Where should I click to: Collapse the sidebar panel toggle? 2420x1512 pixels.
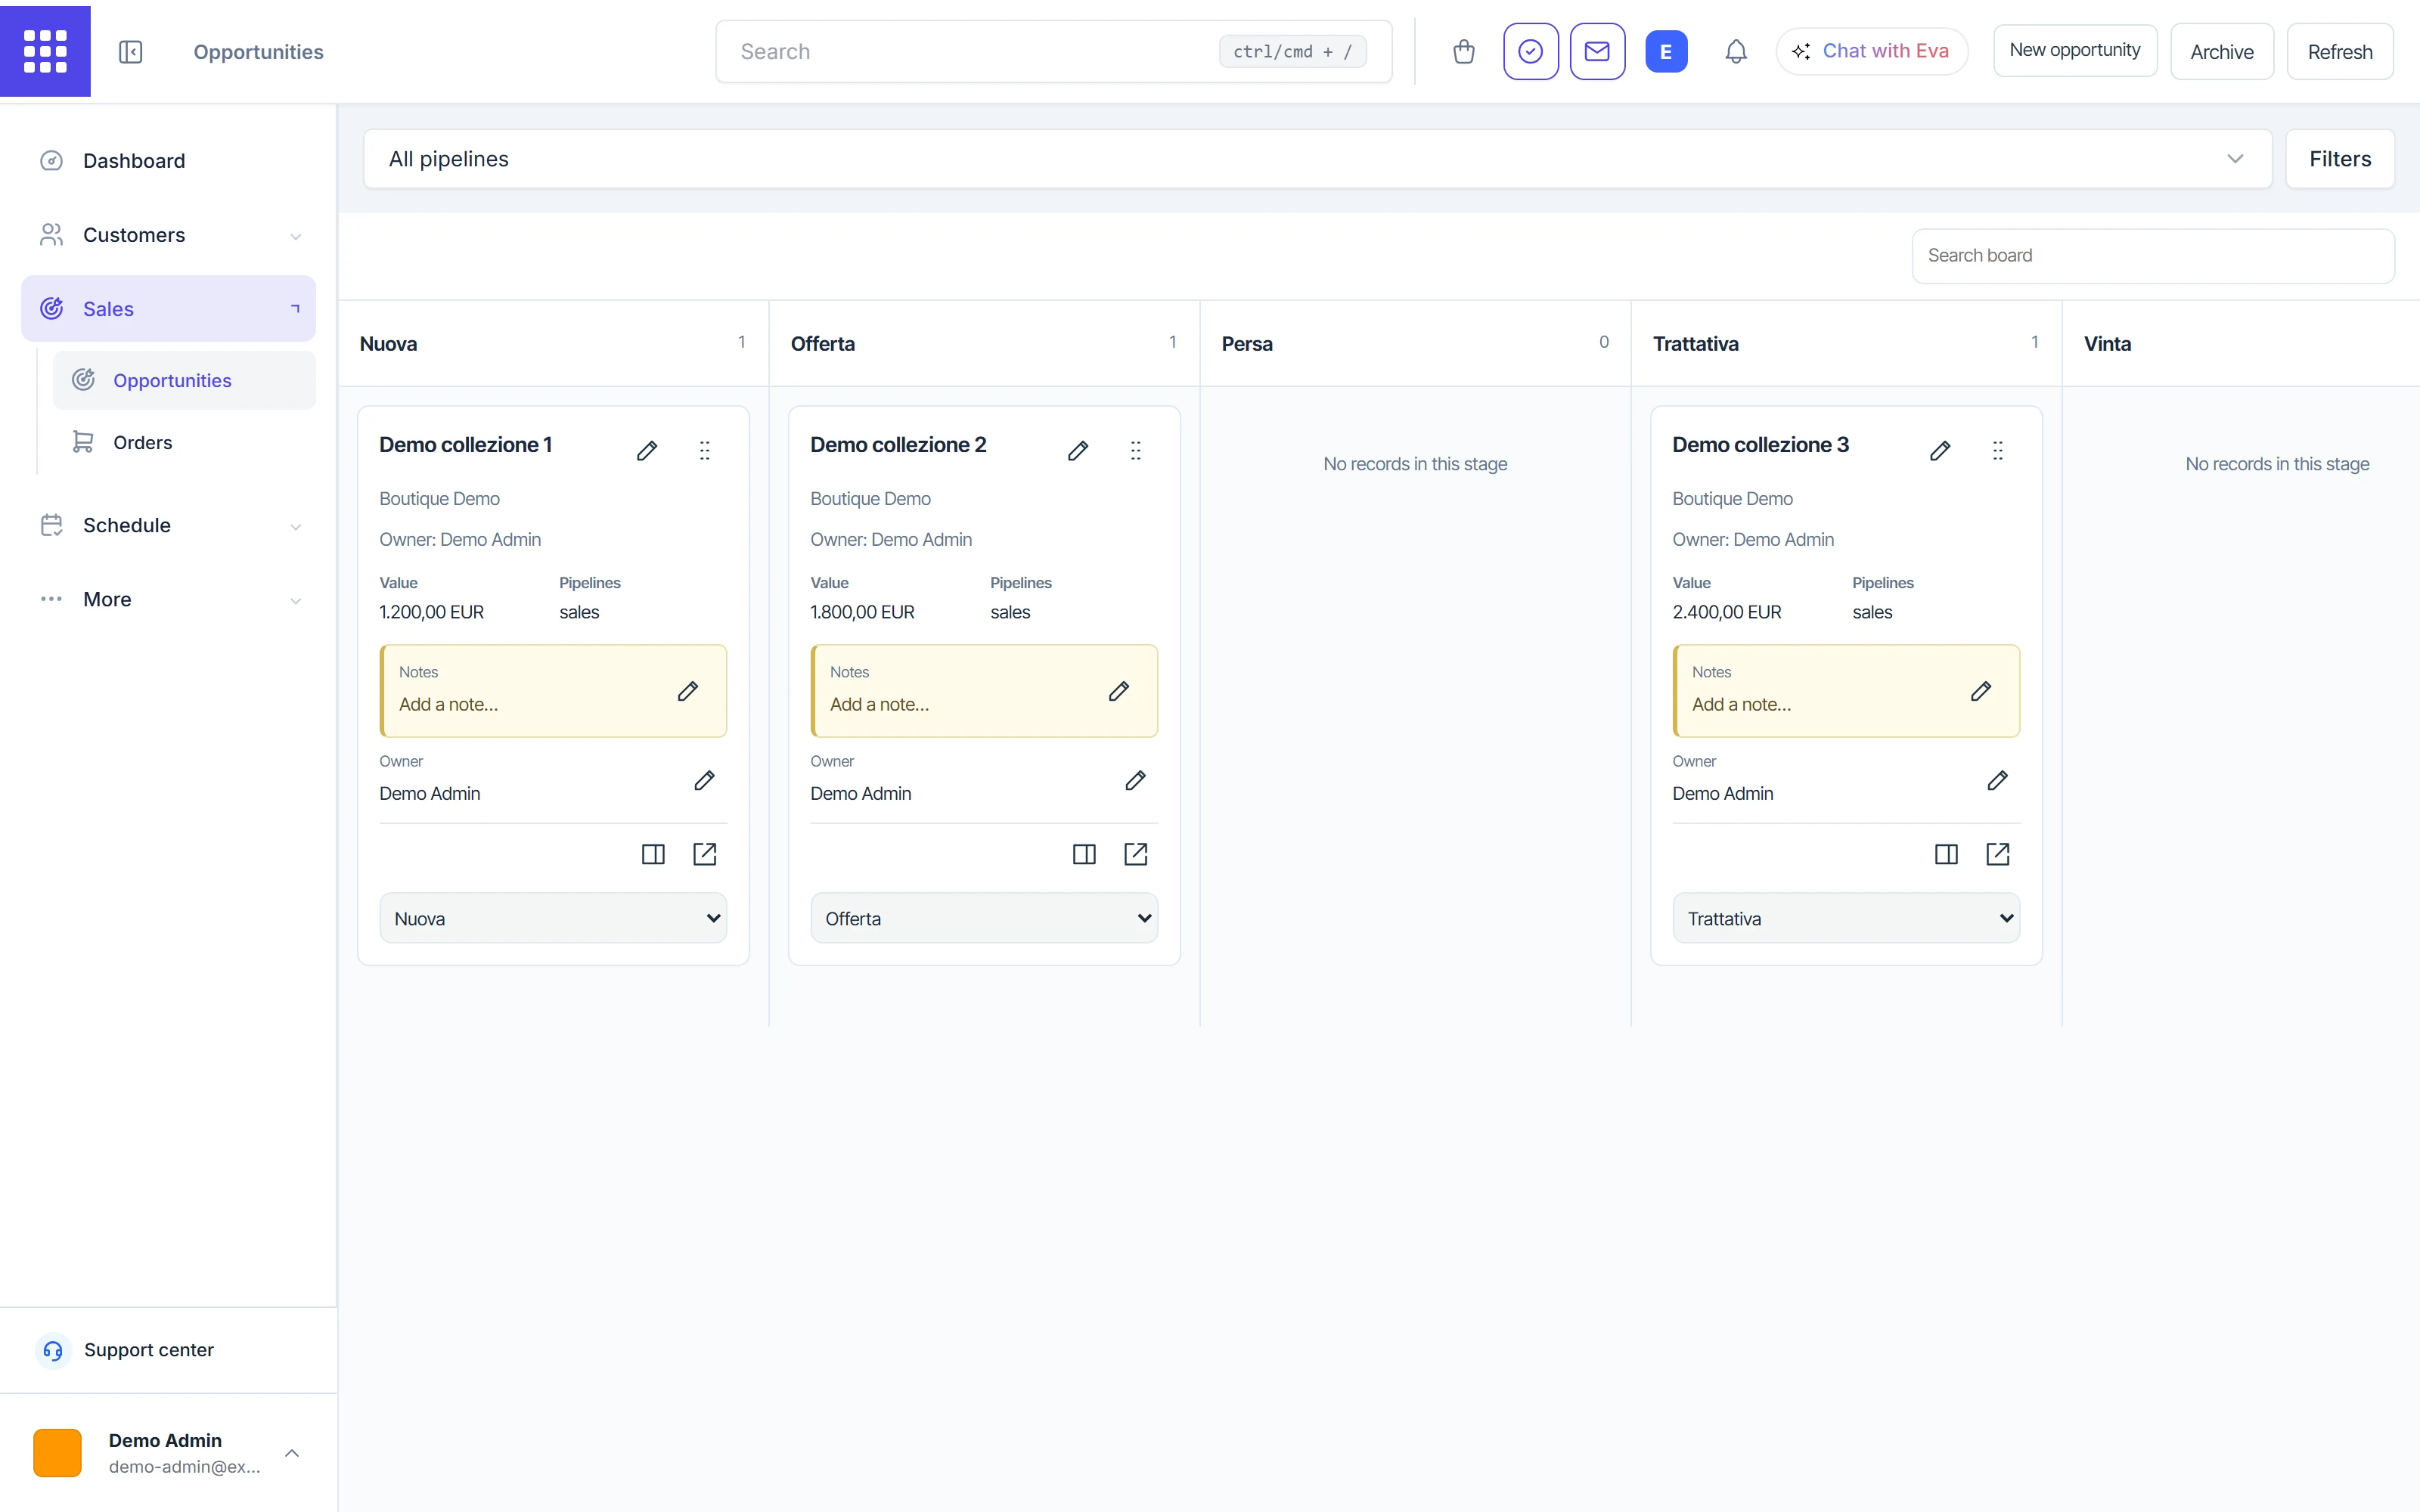point(131,52)
